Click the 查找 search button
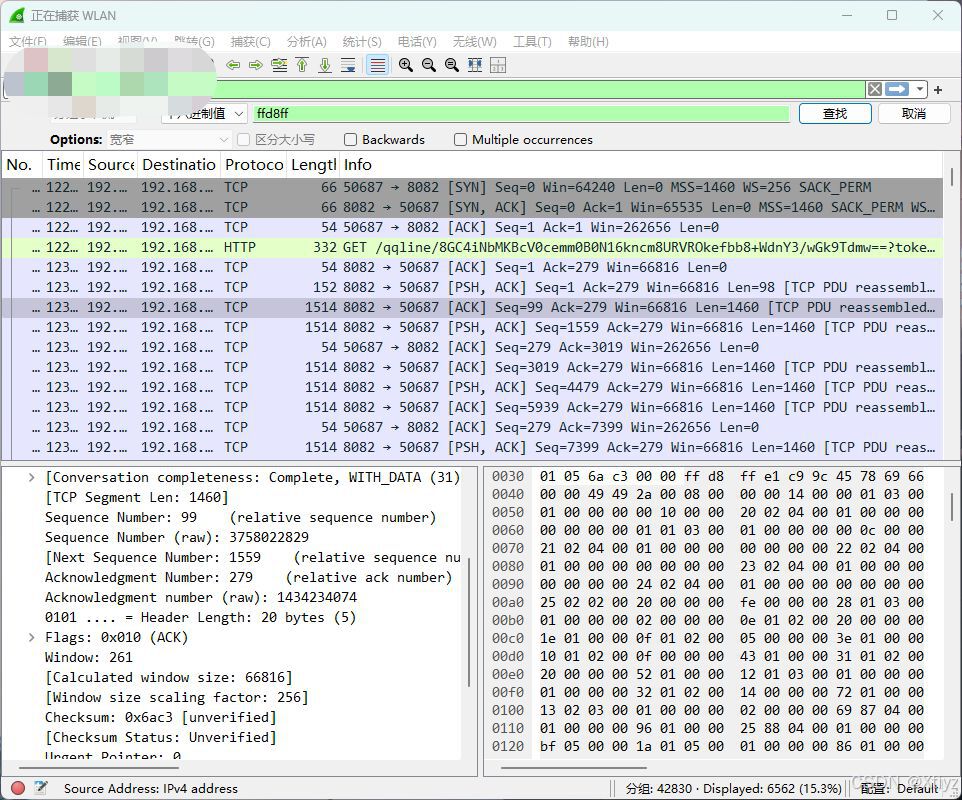This screenshot has width=962, height=800. [835, 113]
